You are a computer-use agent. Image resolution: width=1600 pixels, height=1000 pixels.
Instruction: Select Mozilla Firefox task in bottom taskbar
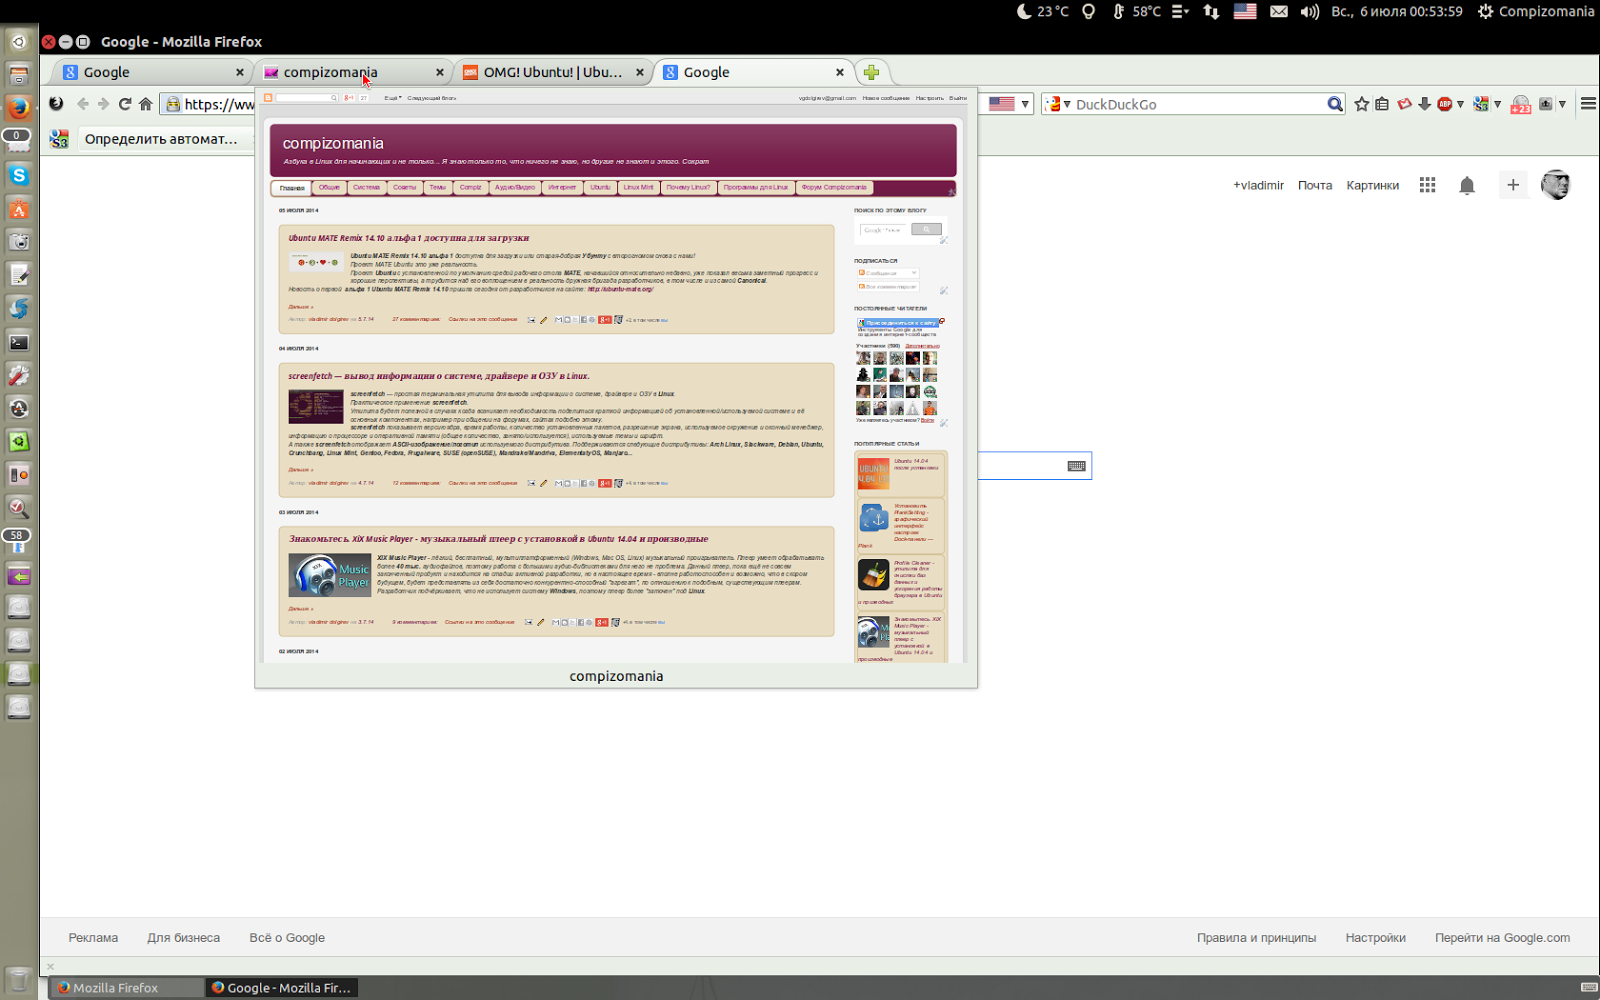pyautogui.click(x=126, y=987)
